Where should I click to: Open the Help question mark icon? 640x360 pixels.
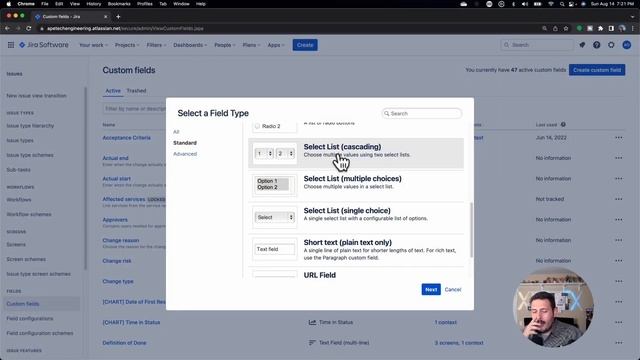[596, 45]
